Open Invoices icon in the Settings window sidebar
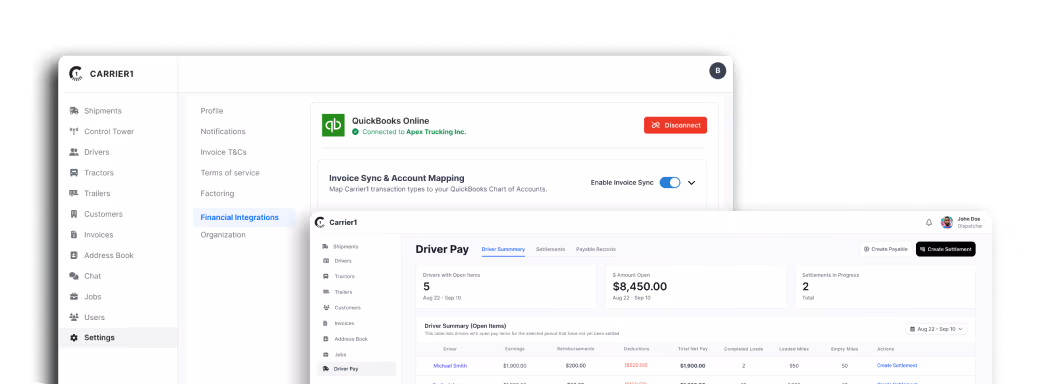1048x384 pixels. [x=74, y=235]
